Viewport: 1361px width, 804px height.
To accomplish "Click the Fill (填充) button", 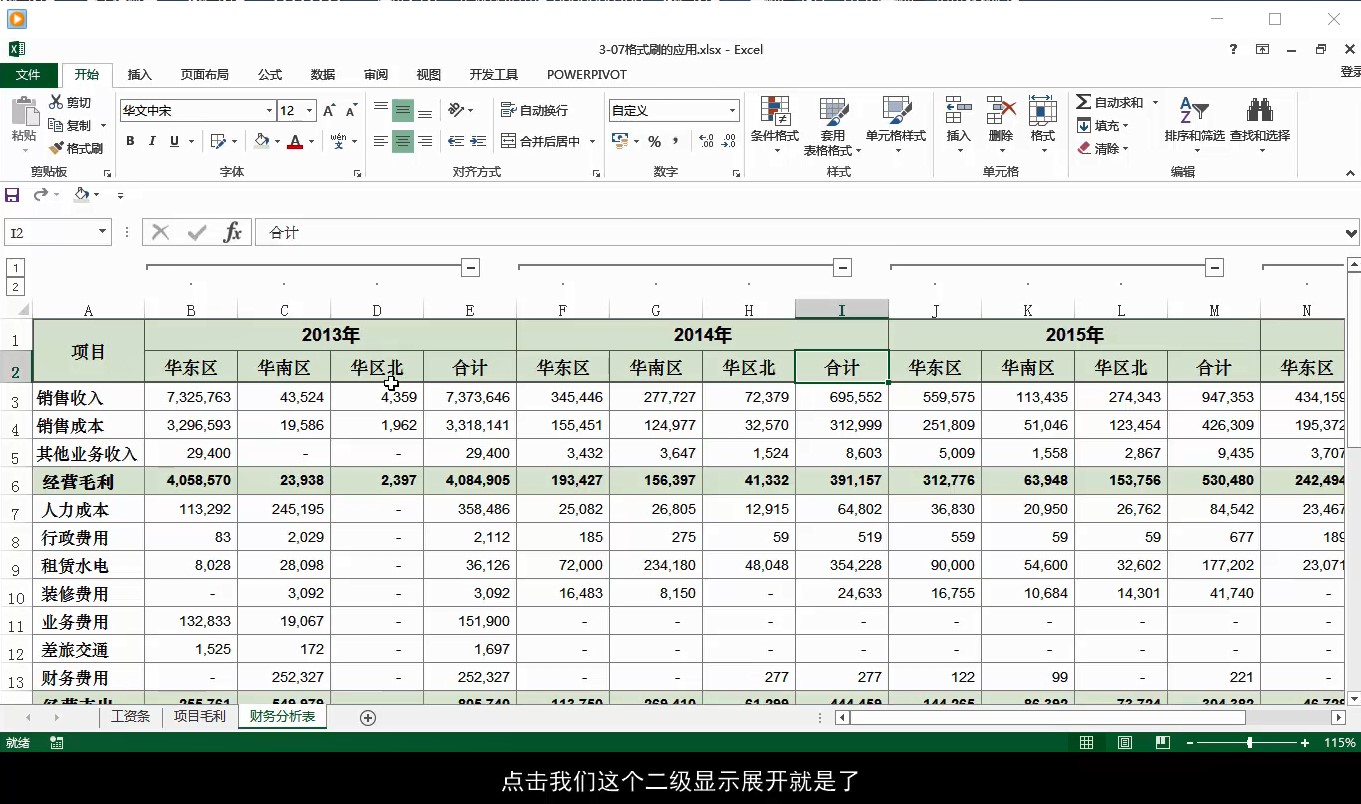I will [1103, 125].
